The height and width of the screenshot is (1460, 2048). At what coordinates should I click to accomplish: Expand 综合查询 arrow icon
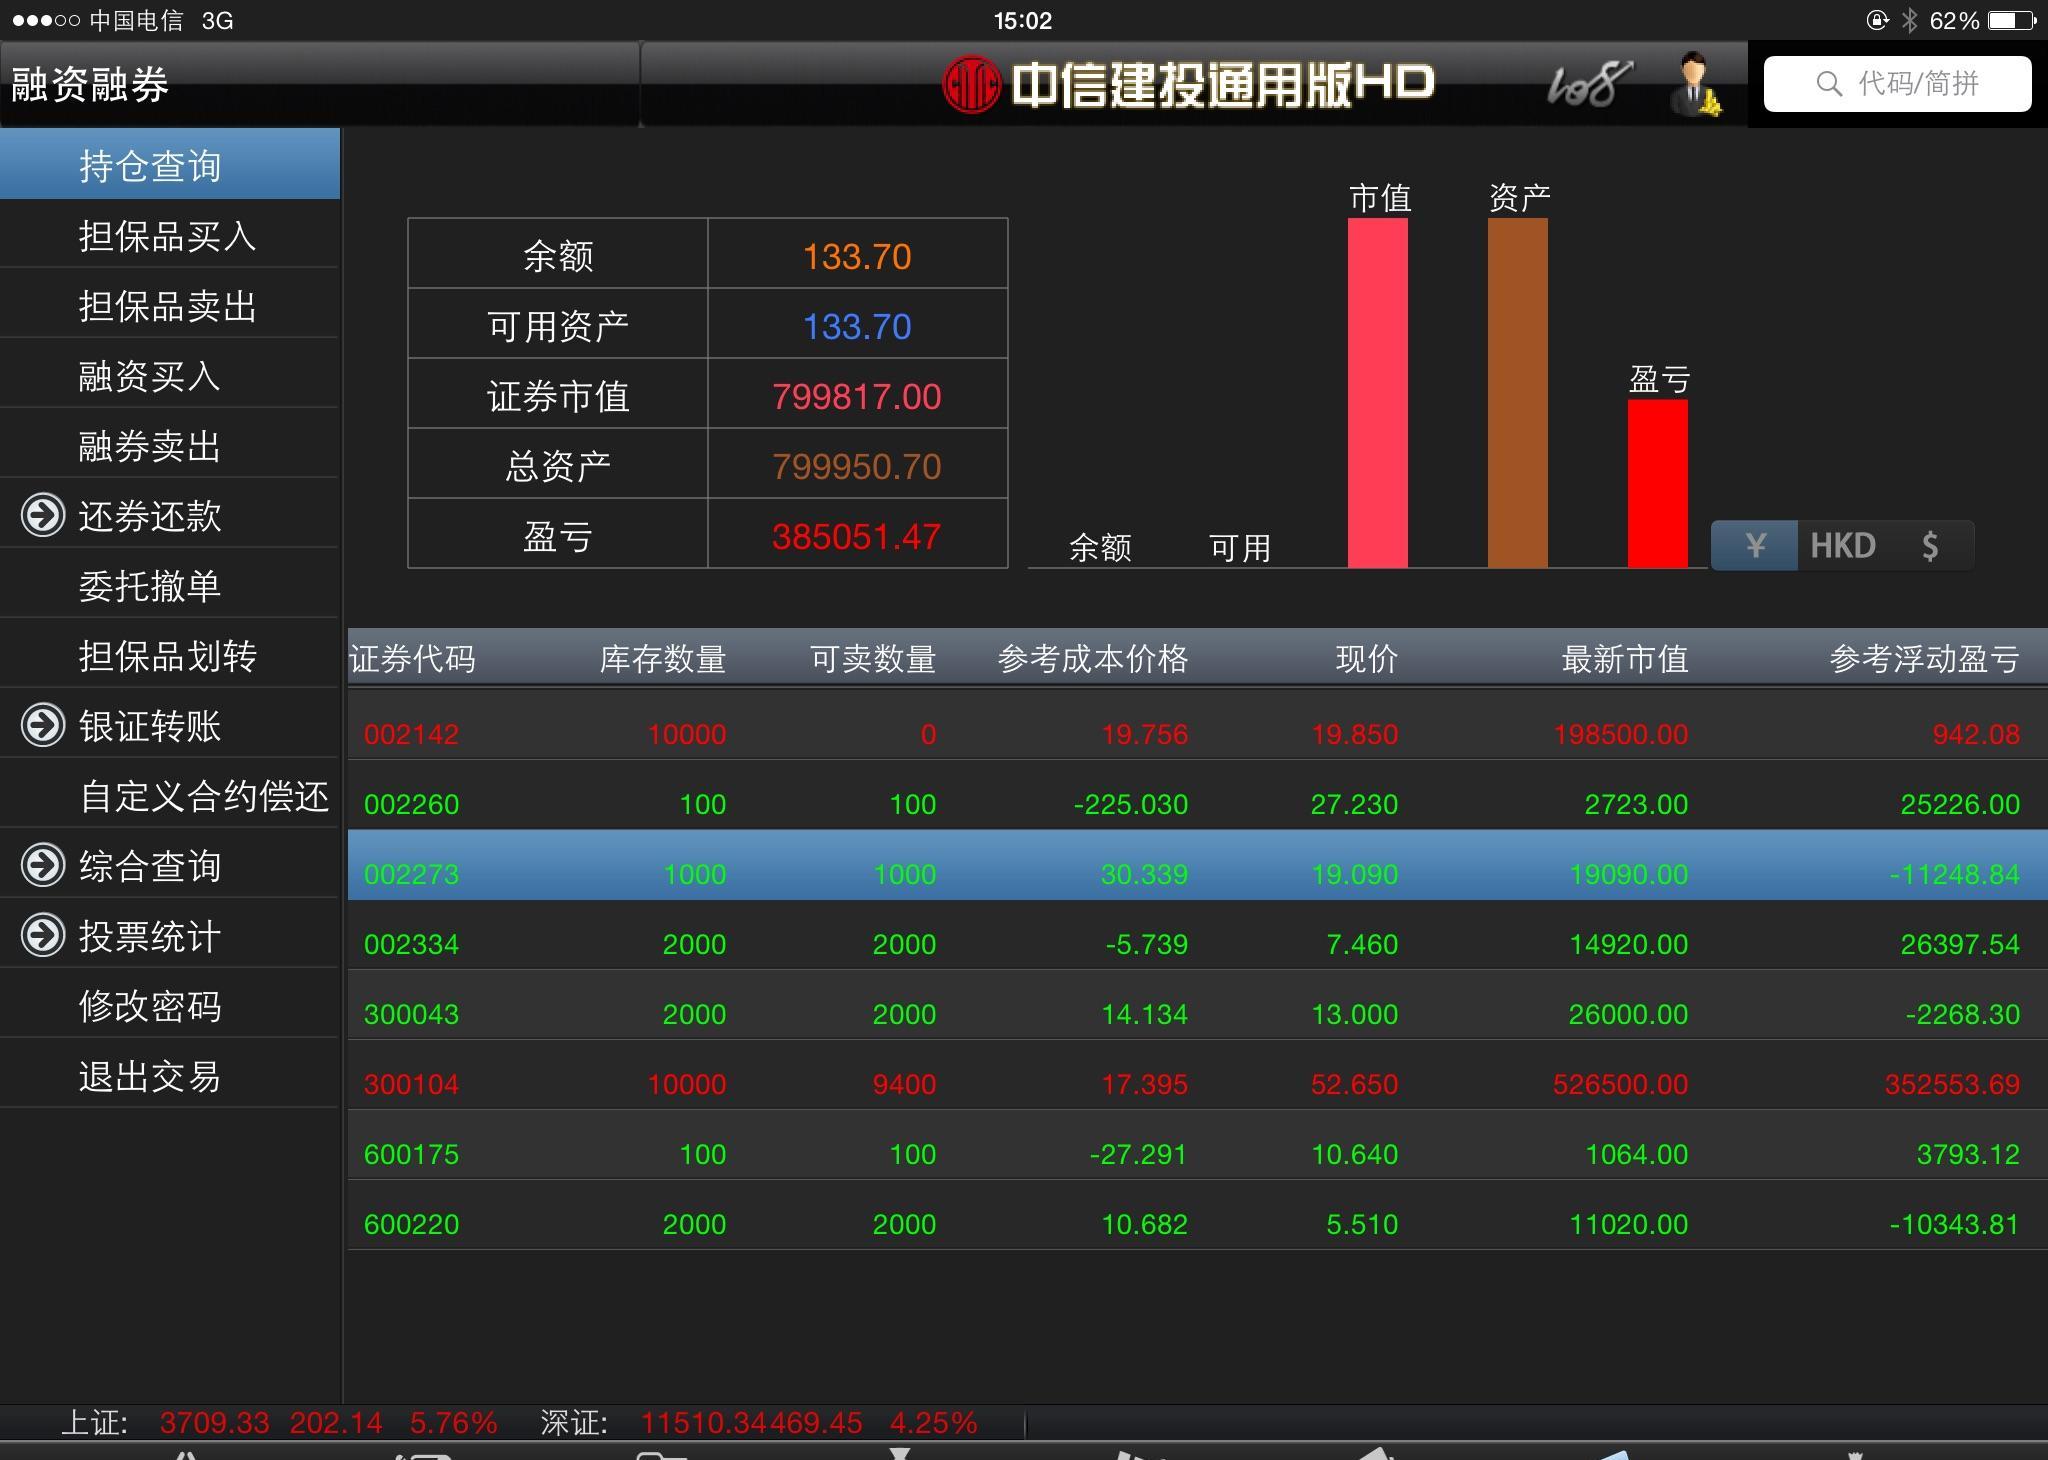[43, 866]
